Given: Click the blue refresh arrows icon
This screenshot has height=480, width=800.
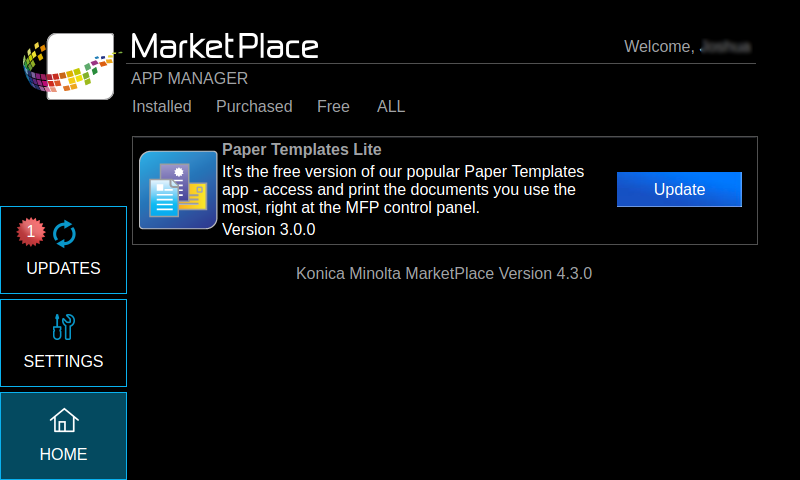Looking at the screenshot, I should click(64, 234).
